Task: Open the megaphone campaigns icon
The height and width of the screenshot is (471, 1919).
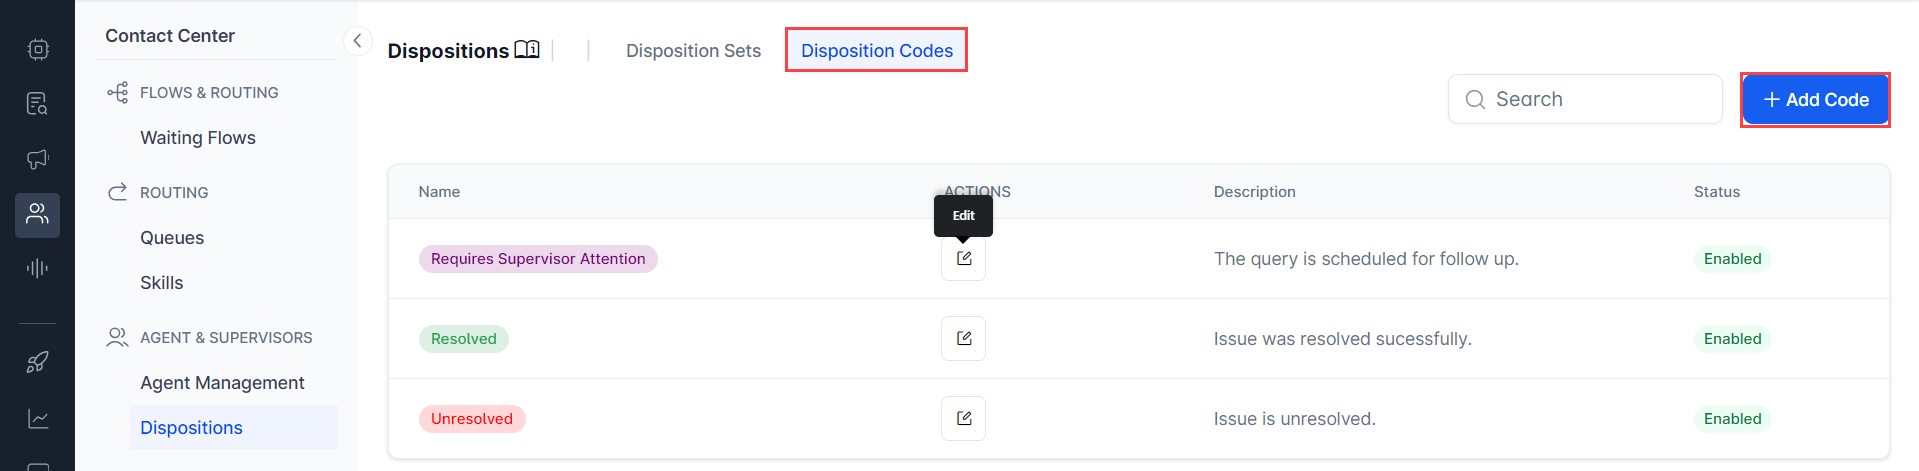Action: point(38,159)
